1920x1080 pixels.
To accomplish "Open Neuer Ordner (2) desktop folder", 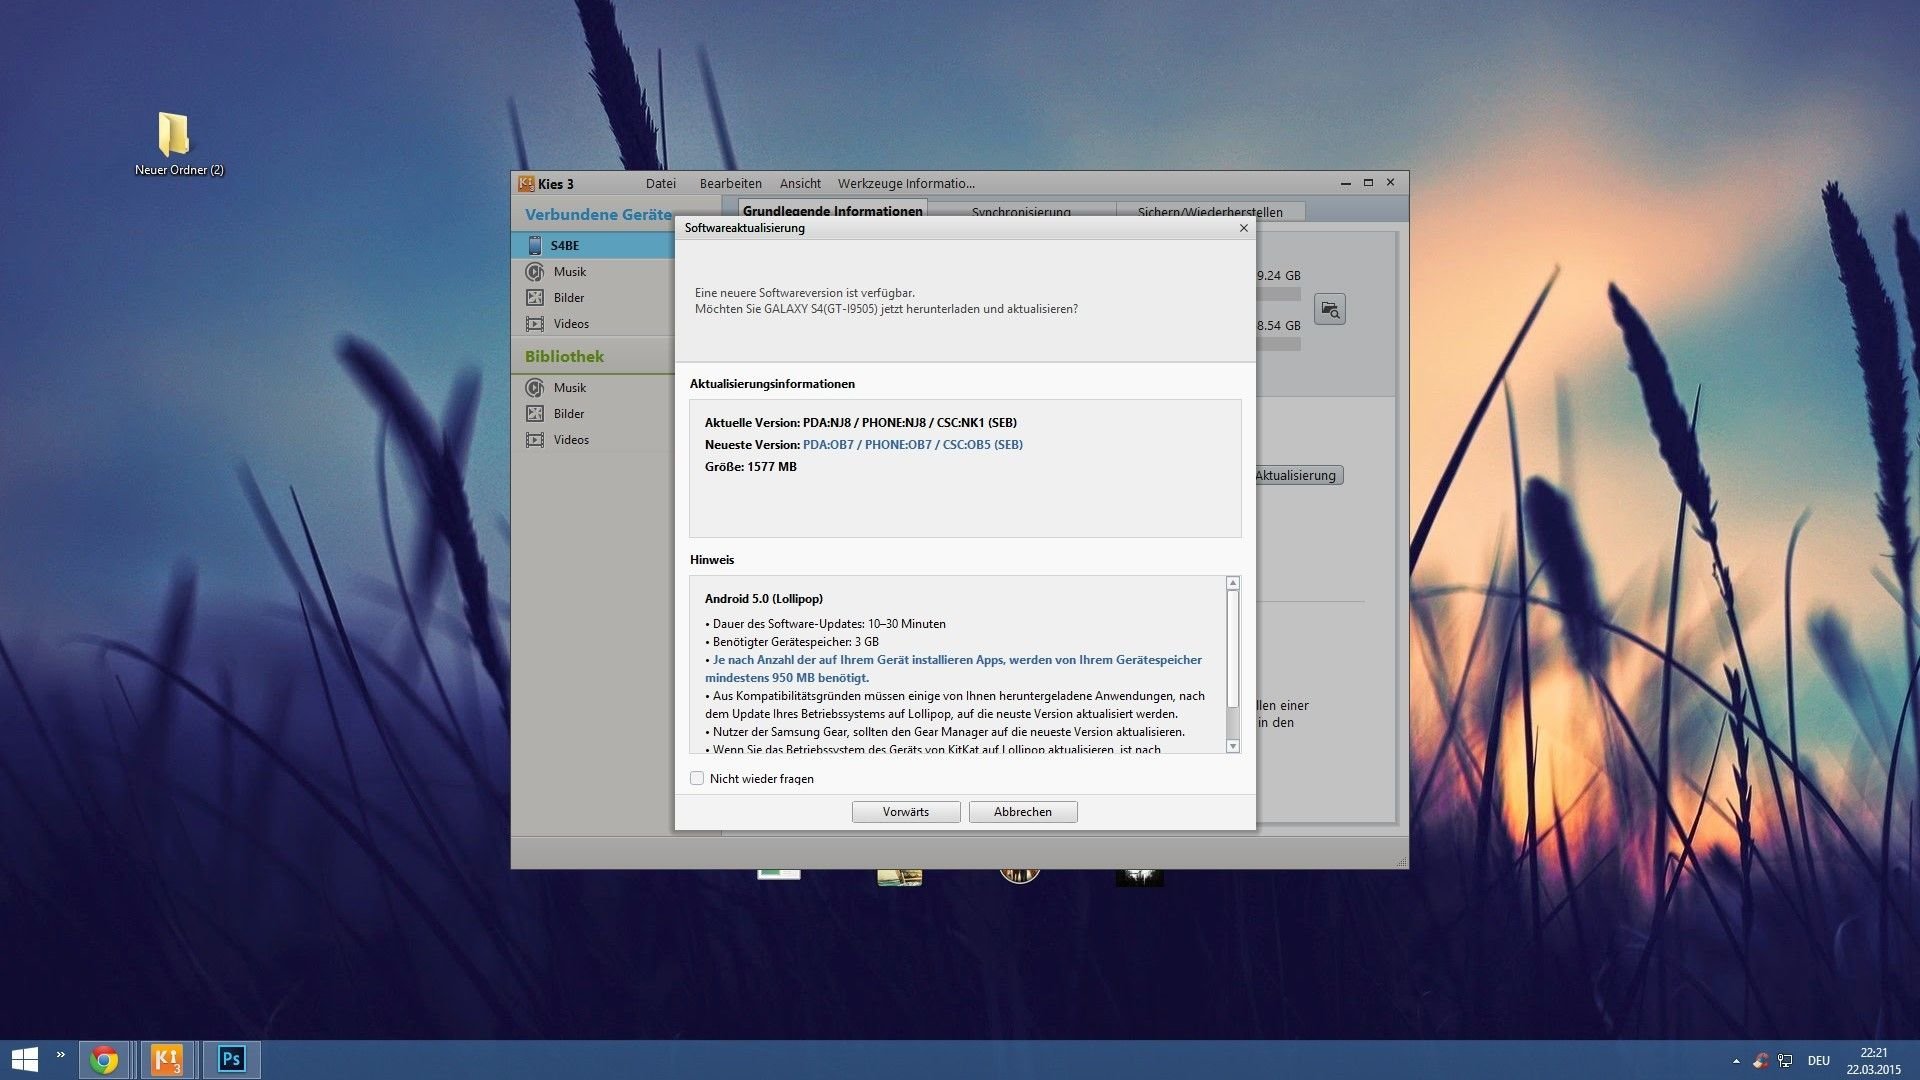I will click(x=178, y=143).
